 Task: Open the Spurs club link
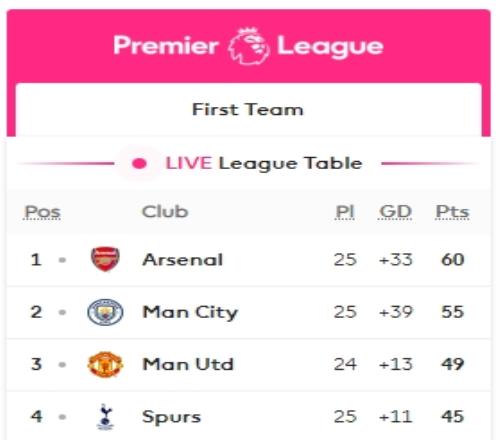point(172,417)
